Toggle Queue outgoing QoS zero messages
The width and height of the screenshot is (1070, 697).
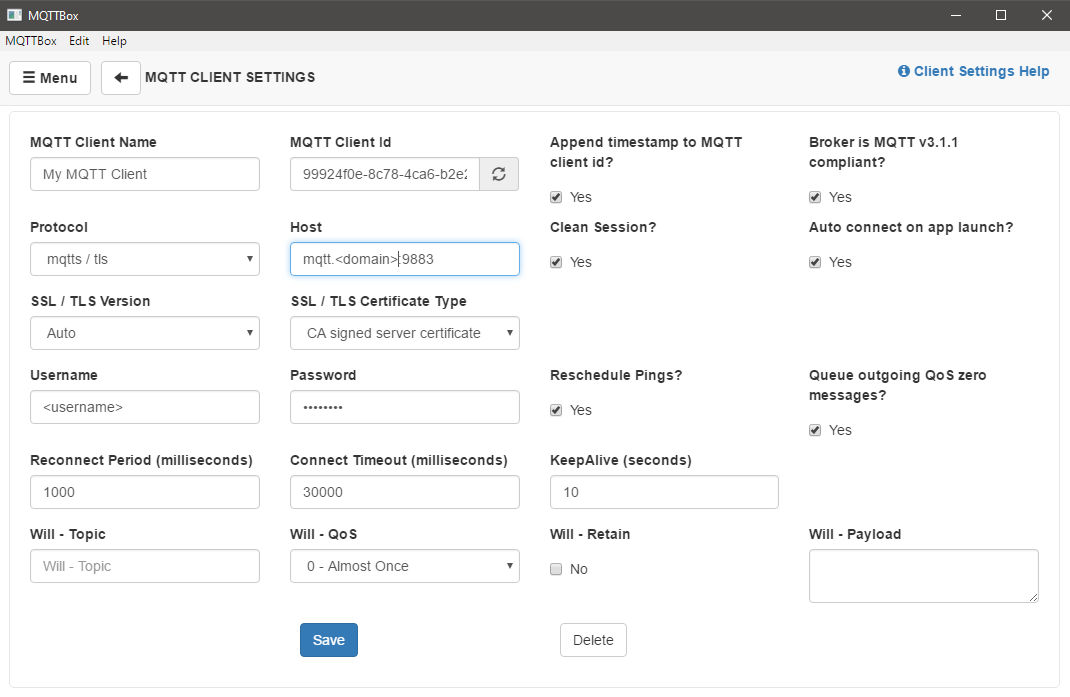pos(815,430)
